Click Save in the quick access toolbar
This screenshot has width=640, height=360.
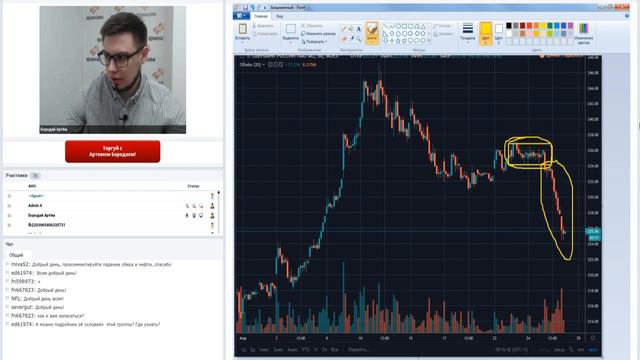(245, 7)
